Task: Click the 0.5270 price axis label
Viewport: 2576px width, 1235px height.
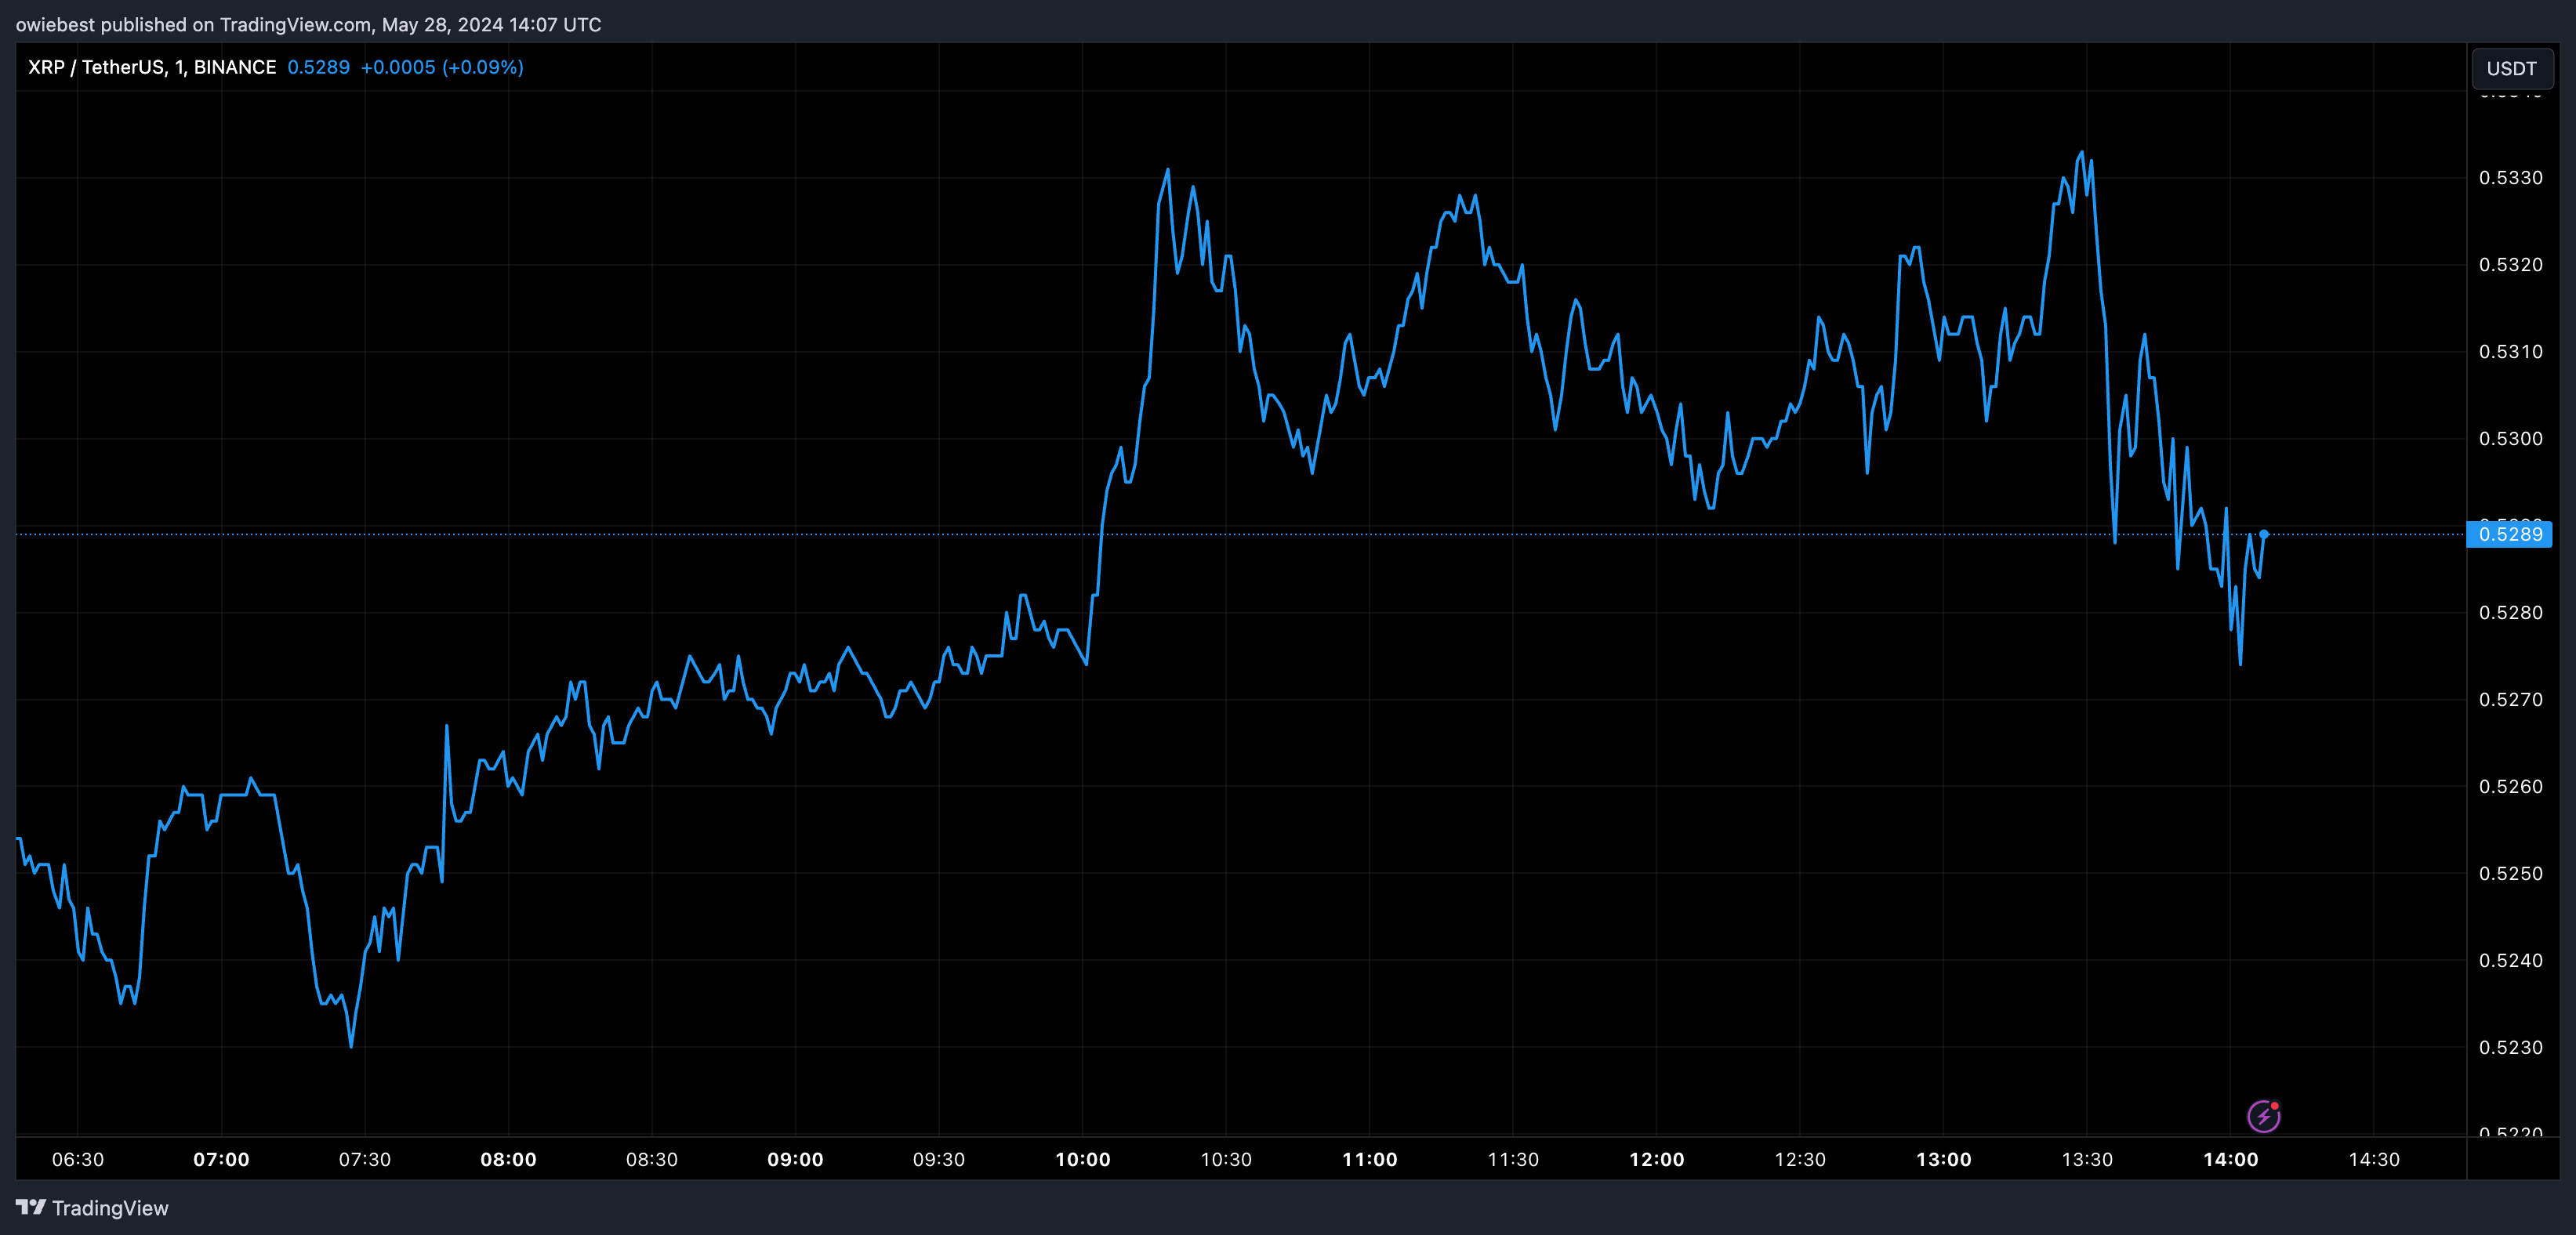Action: click(x=2510, y=700)
